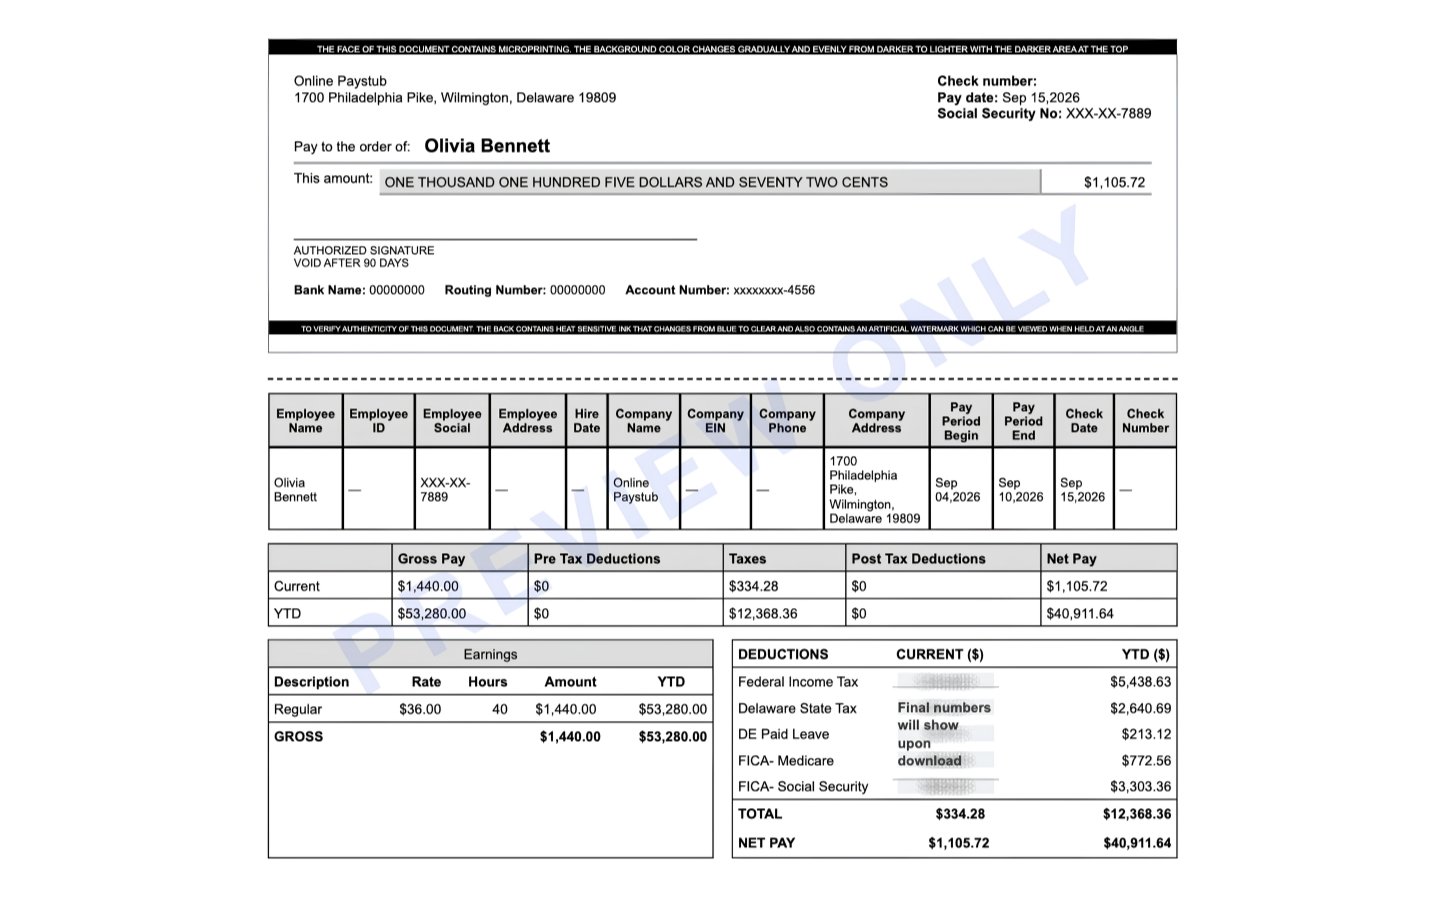The height and width of the screenshot is (900, 1440).
Task: Click the Account Number xxxxxxxx-4556 text
Action: (720, 290)
